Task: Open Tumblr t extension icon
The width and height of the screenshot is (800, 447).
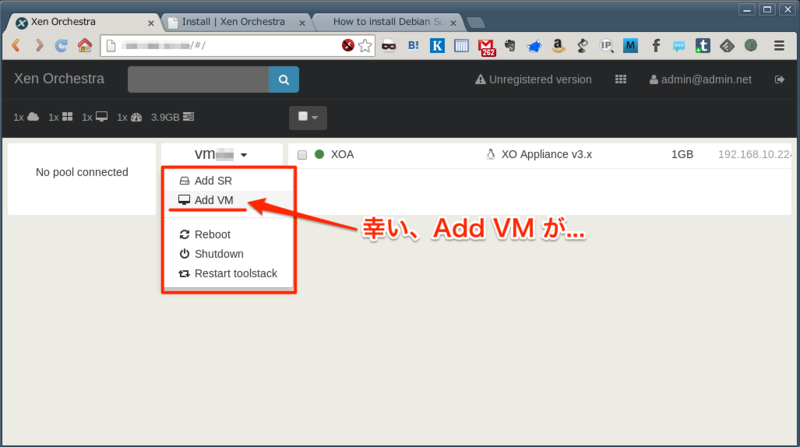Action: pyautogui.click(x=703, y=45)
